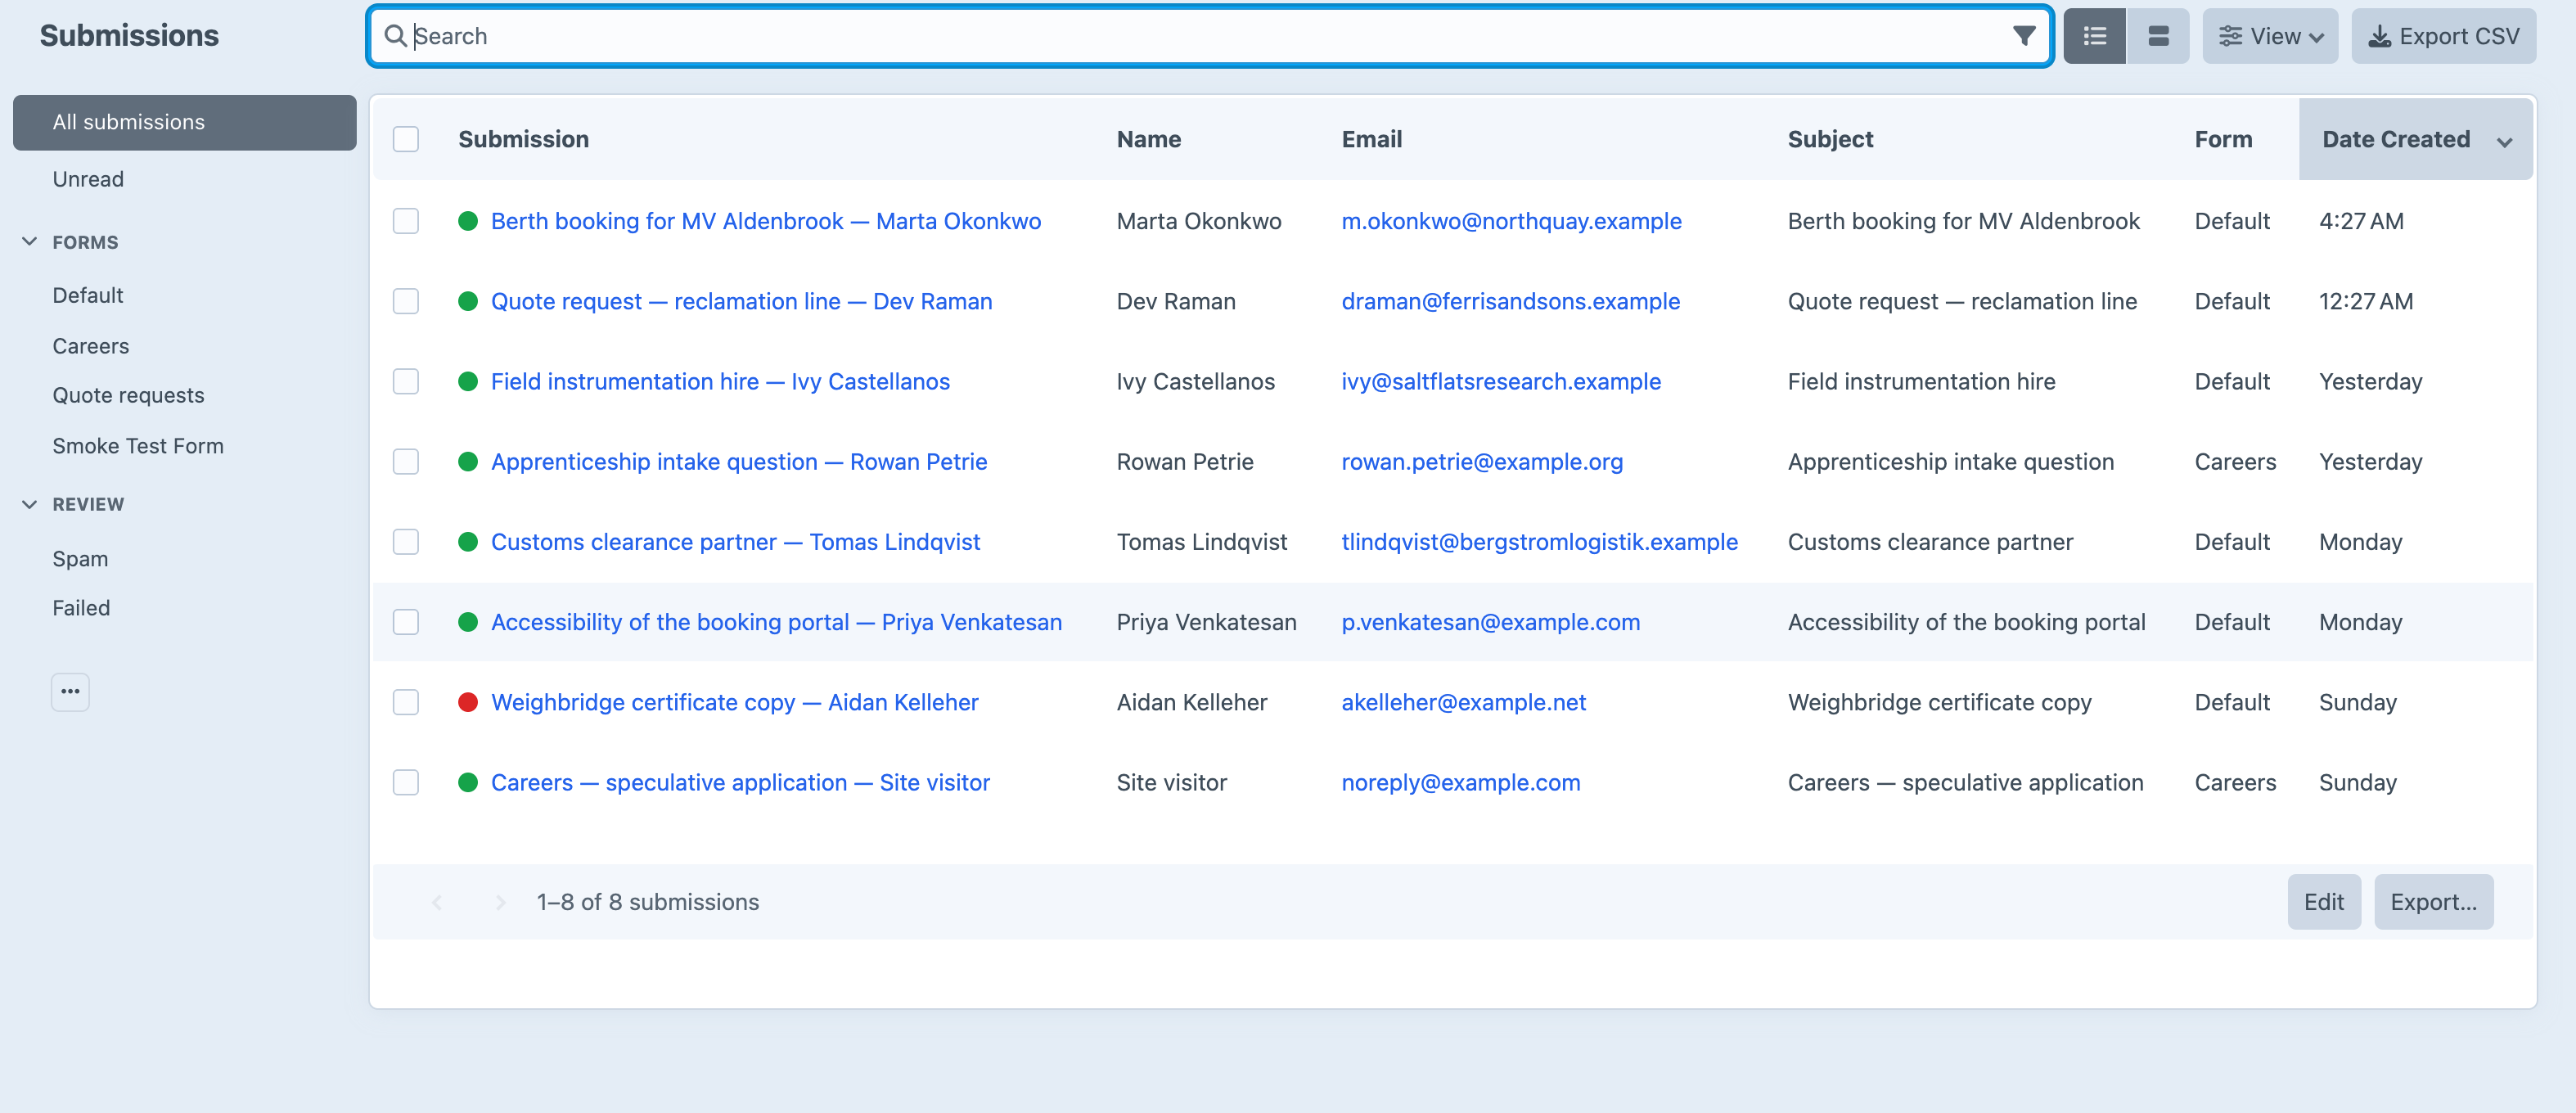Show Unread submissions
The image size is (2576, 1113).
pos(88,179)
